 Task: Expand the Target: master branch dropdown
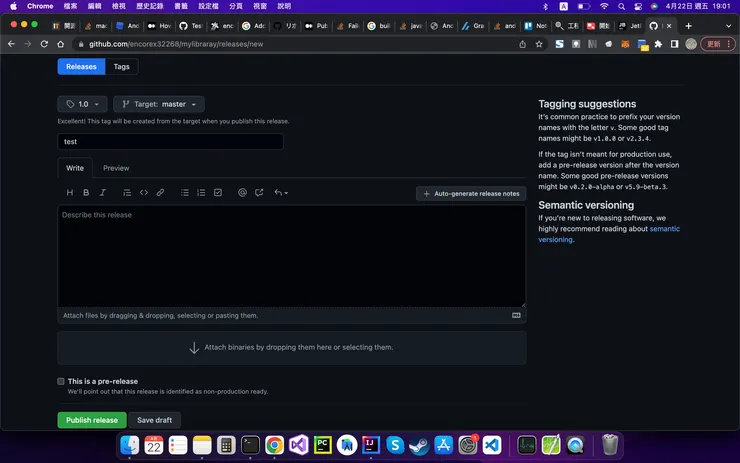pyautogui.click(x=159, y=104)
